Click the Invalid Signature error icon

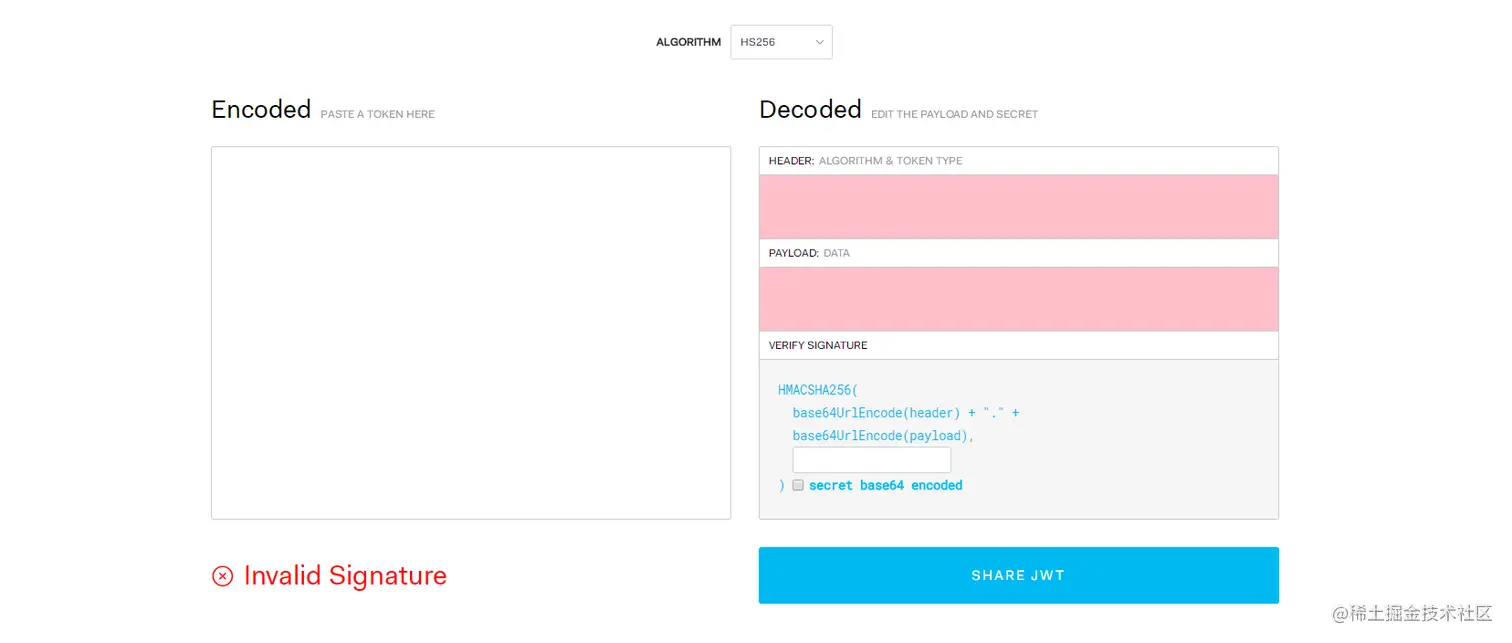[223, 575]
